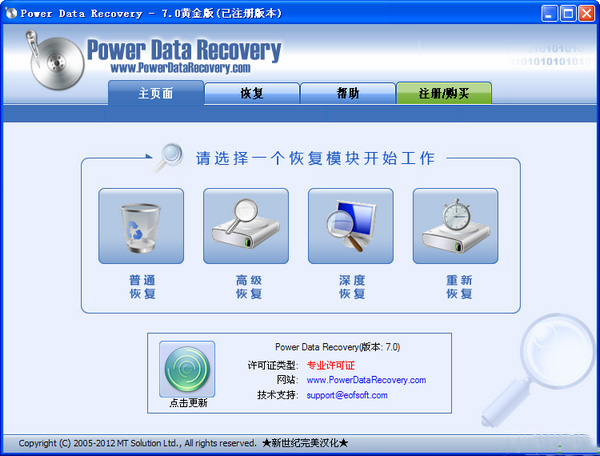Viewport: 600px width, 456px height.
Task: Click the 许可证类型 label
Action: pyautogui.click(x=272, y=365)
